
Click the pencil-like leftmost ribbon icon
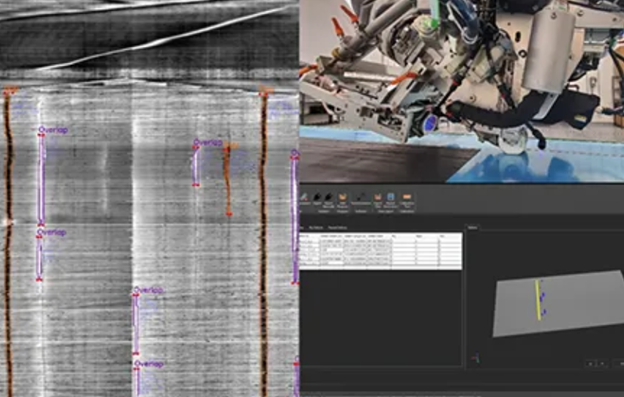point(304,197)
